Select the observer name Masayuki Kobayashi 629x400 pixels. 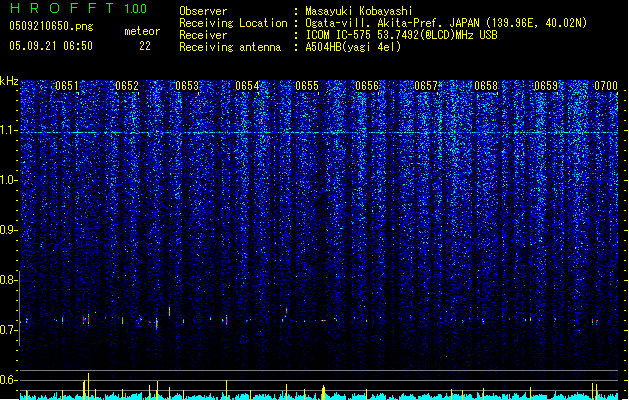coord(359,11)
